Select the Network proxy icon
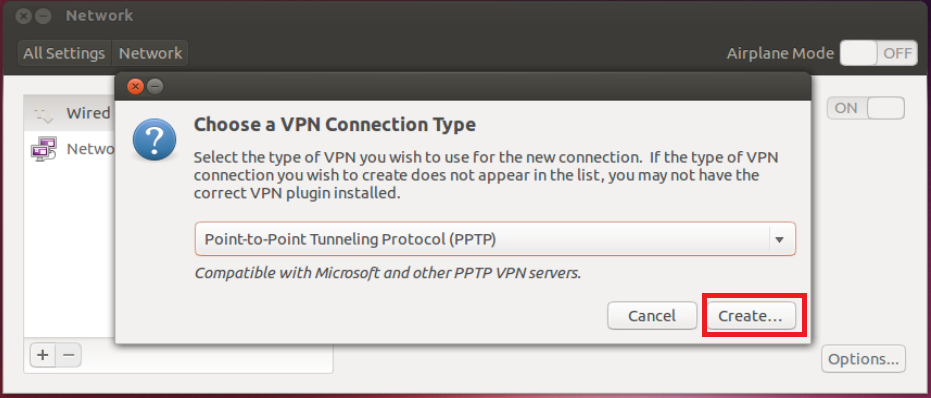This screenshot has width=931, height=398. 43,148
